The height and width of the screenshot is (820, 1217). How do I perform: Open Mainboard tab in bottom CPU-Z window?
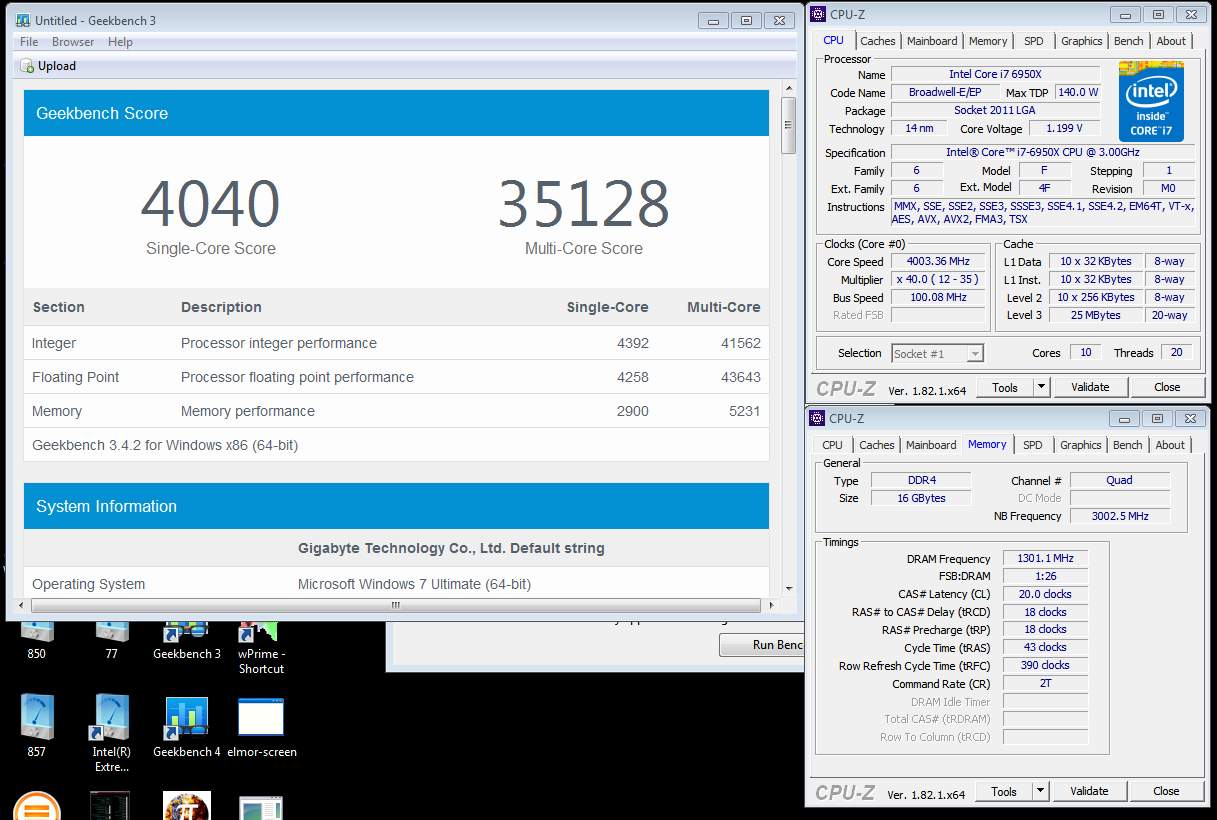(x=931, y=445)
